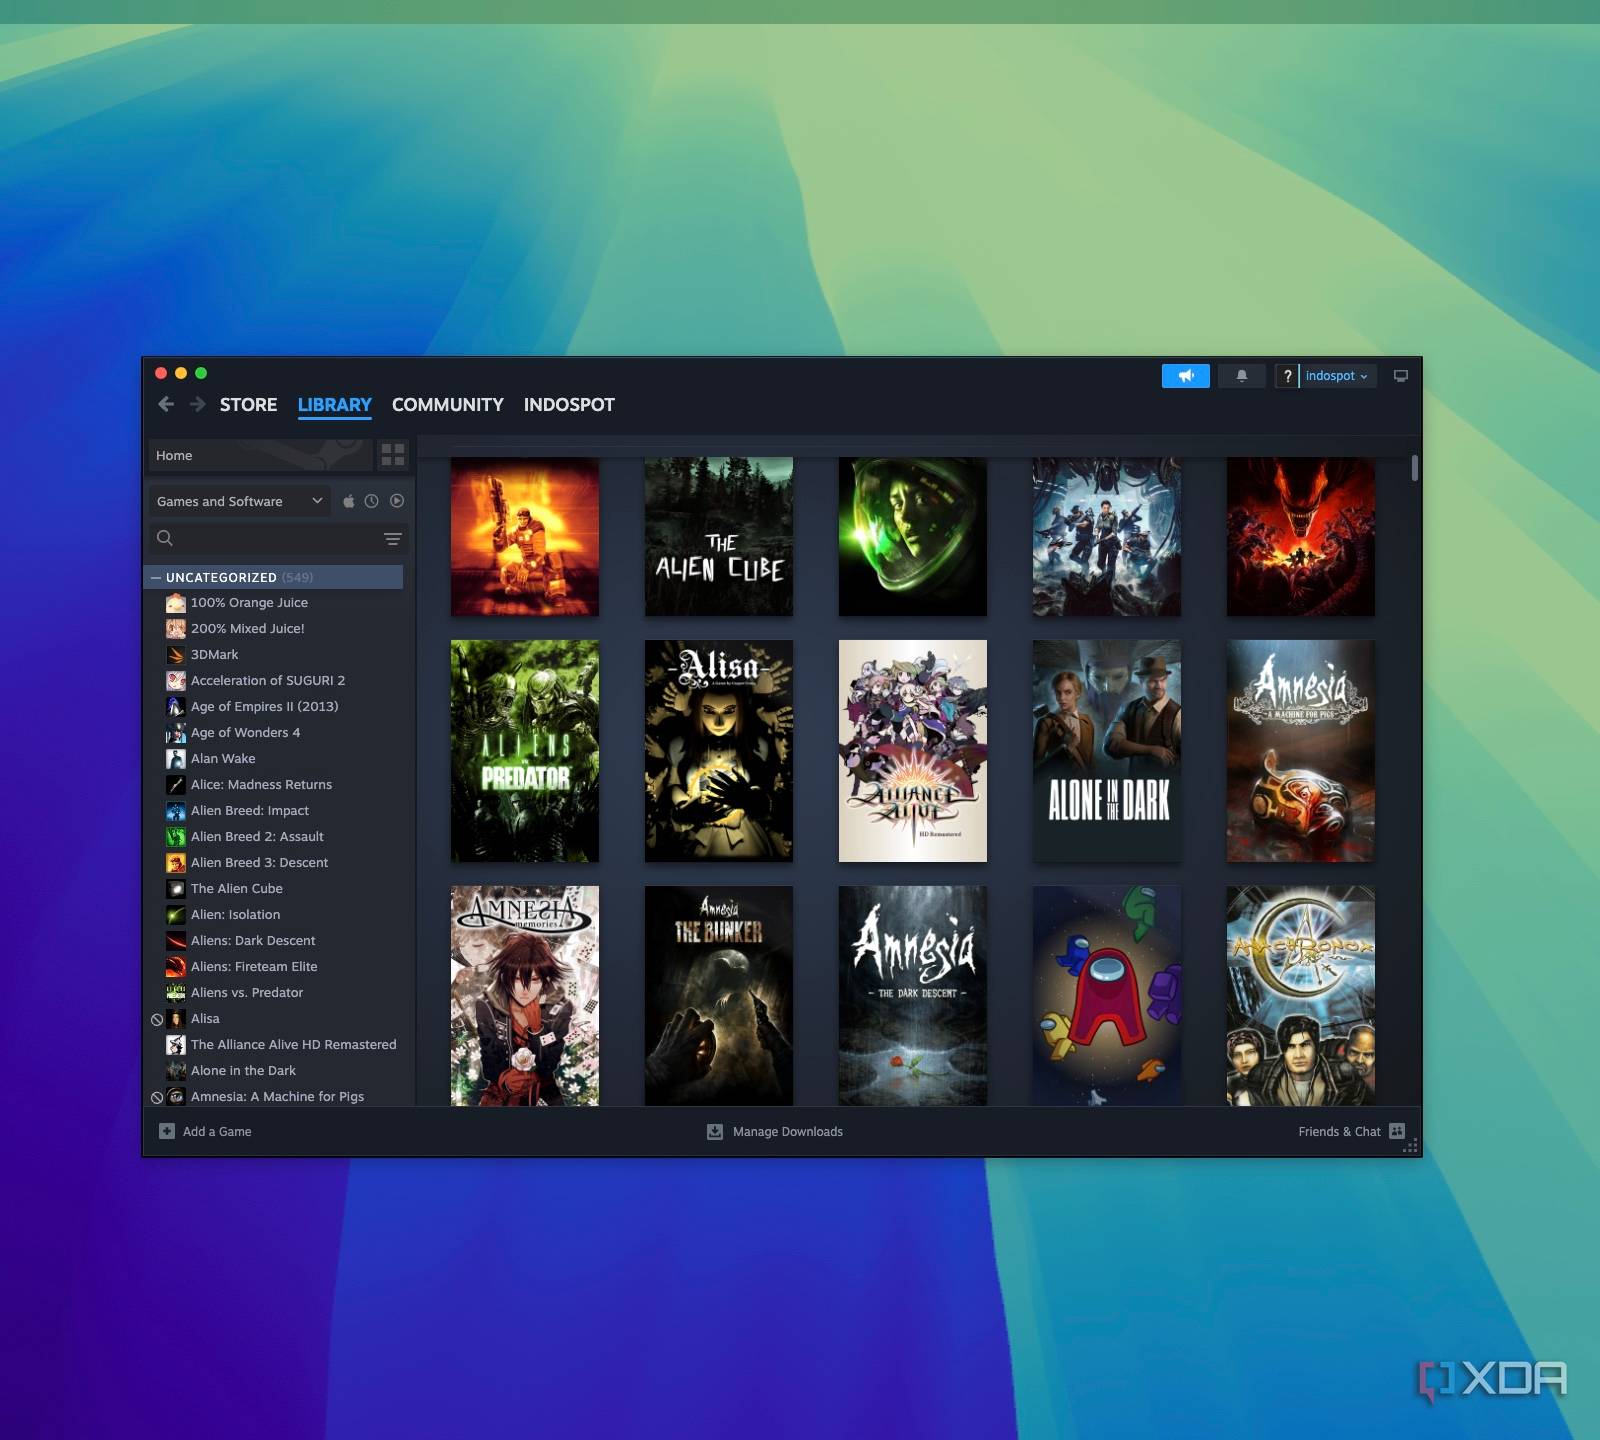Toggle the macOS games filter
The width and height of the screenshot is (1600, 1440).
tap(348, 501)
